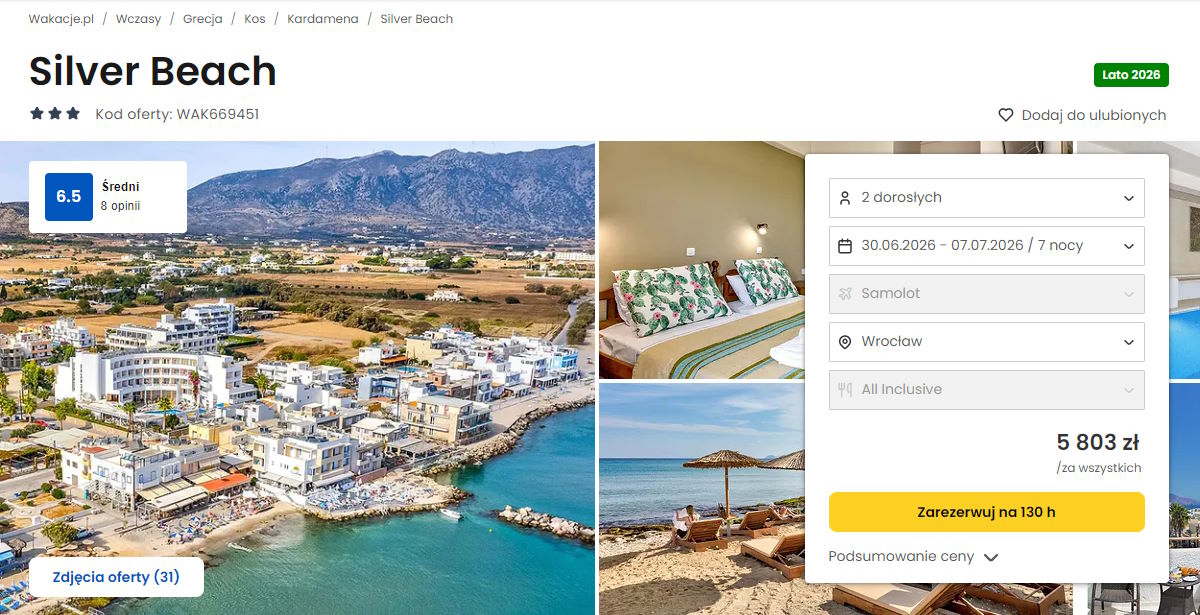Click the Lato 2026 green badge
The image size is (1200, 615).
tap(1130, 75)
